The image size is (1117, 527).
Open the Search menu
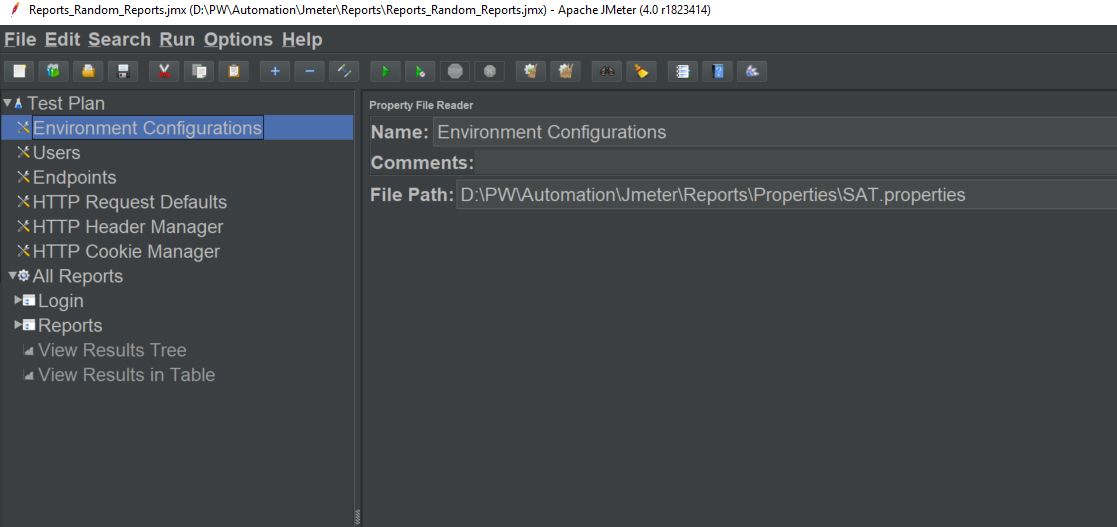click(119, 40)
